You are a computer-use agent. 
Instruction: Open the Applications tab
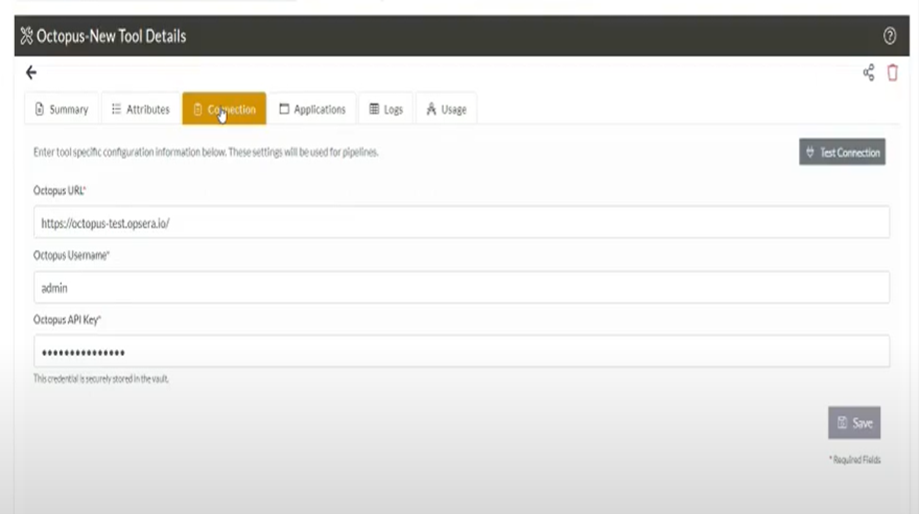(312, 109)
